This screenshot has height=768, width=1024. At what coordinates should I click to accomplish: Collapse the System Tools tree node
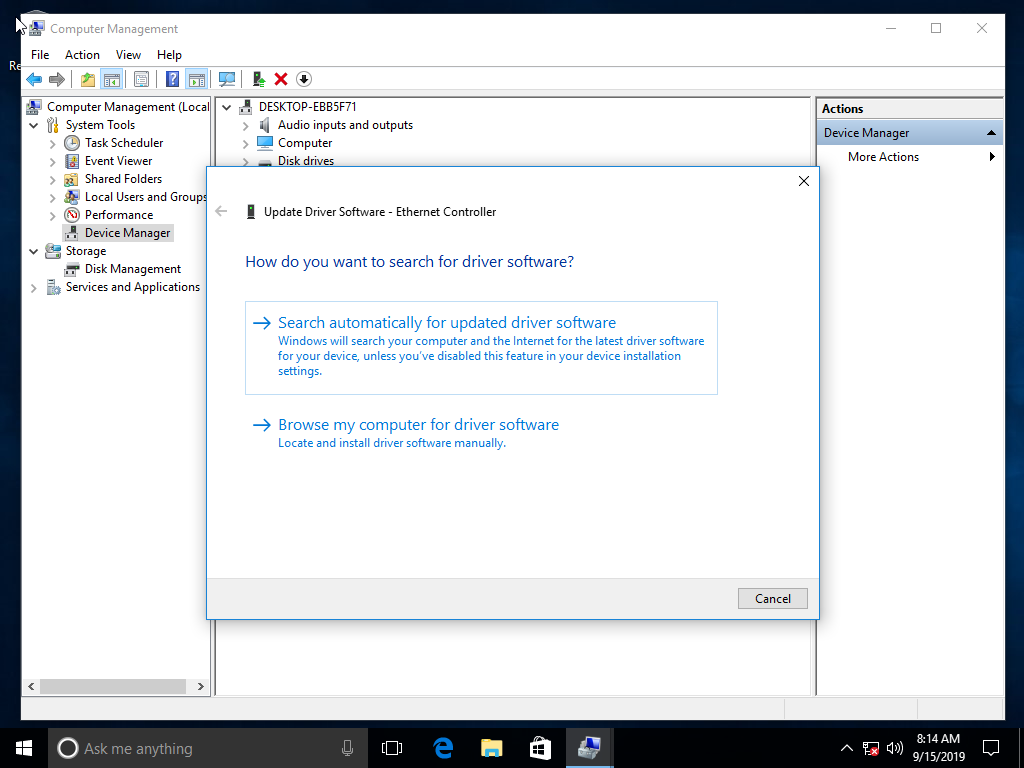tap(34, 125)
